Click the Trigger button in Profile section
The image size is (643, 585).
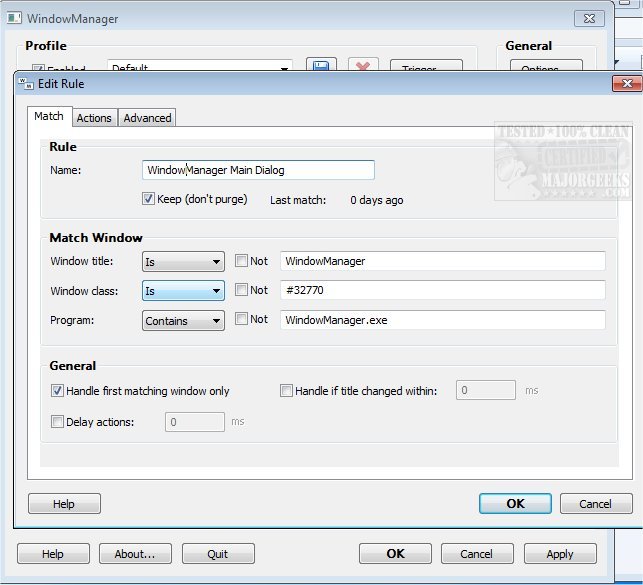click(426, 66)
